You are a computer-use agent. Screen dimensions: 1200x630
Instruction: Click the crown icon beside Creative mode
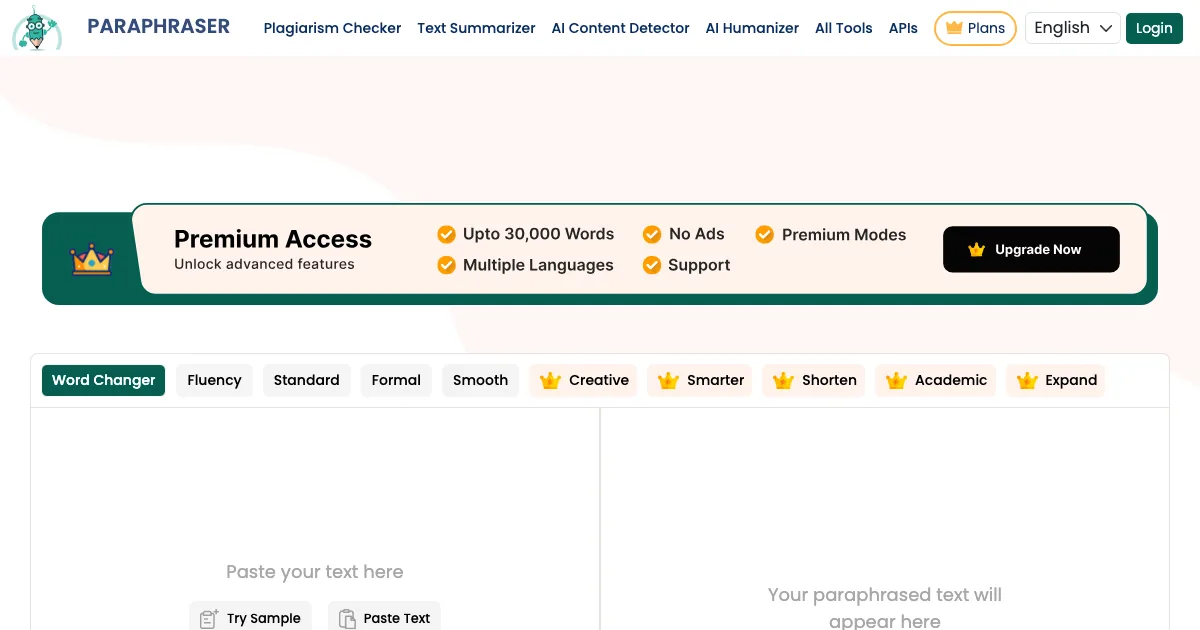click(x=549, y=380)
